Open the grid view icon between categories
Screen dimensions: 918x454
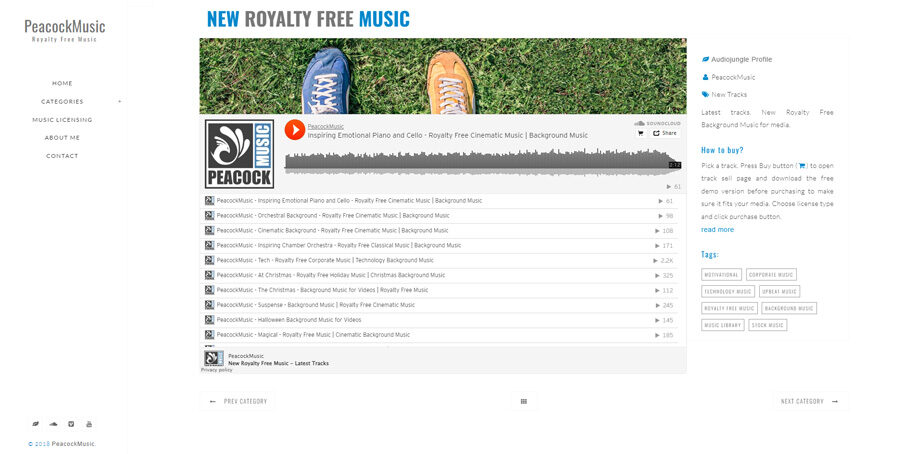coord(523,401)
